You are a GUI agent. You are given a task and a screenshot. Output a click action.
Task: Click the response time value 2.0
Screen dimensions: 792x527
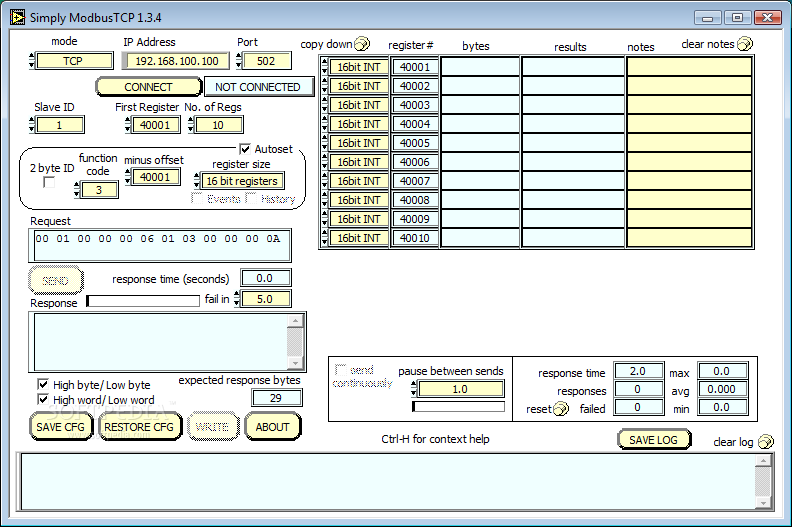click(x=638, y=371)
